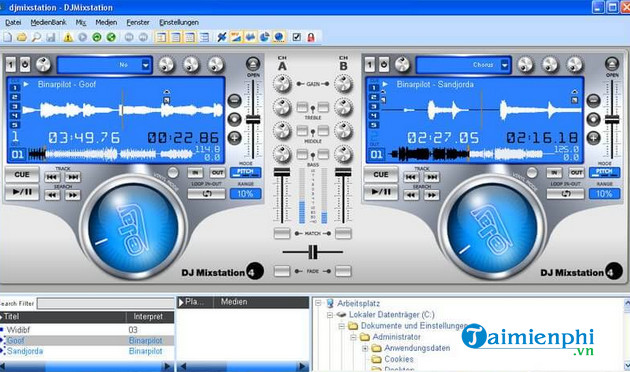630x372 pixels.
Task: Toggle channel B middle kill switch
Action: point(323,131)
